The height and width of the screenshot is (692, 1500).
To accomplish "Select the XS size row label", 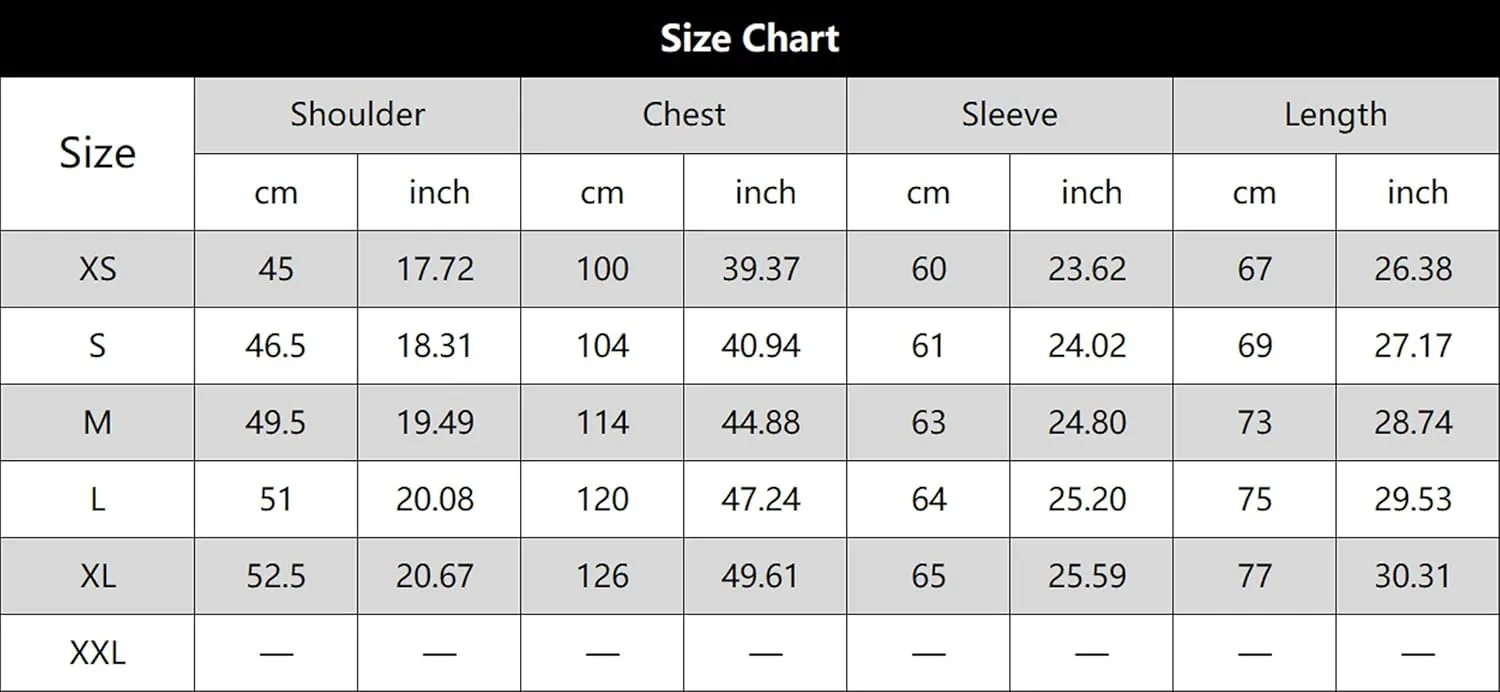I will coord(97,269).
